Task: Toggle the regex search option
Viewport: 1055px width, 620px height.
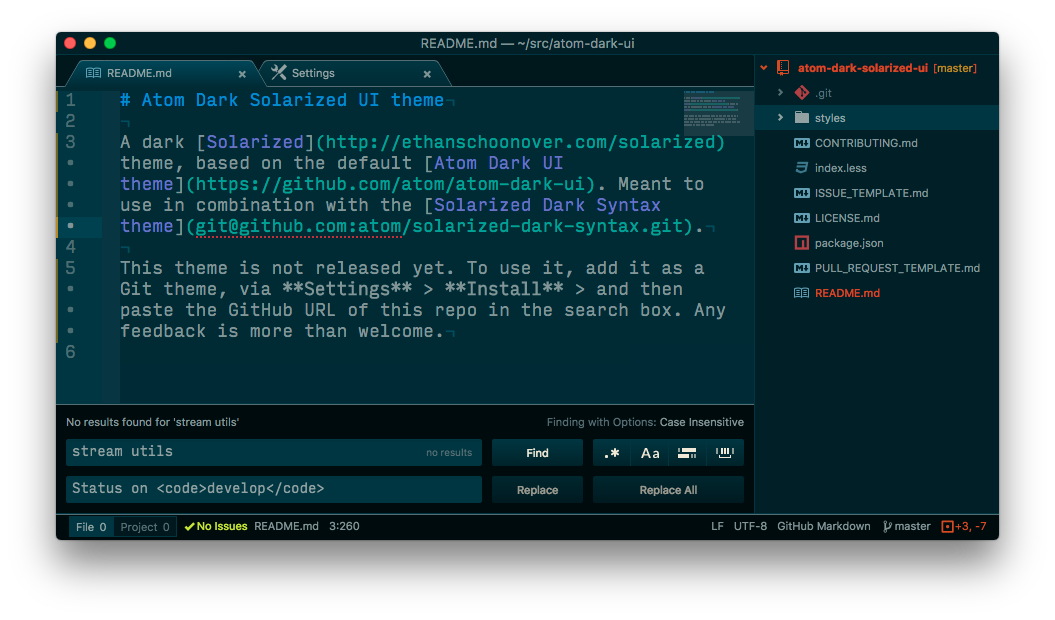Action: (612, 453)
